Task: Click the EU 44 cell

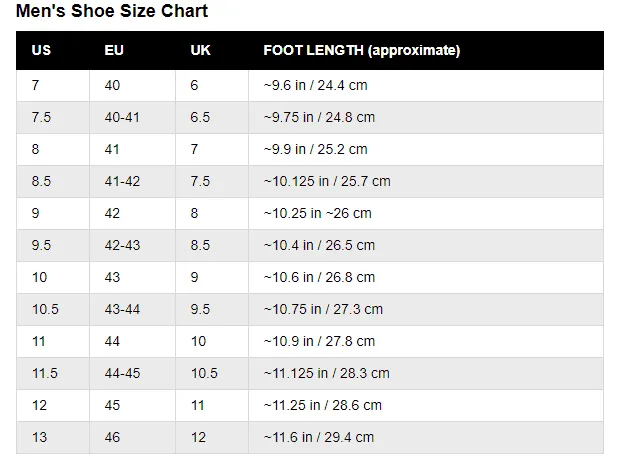Action: coord(112,341)
